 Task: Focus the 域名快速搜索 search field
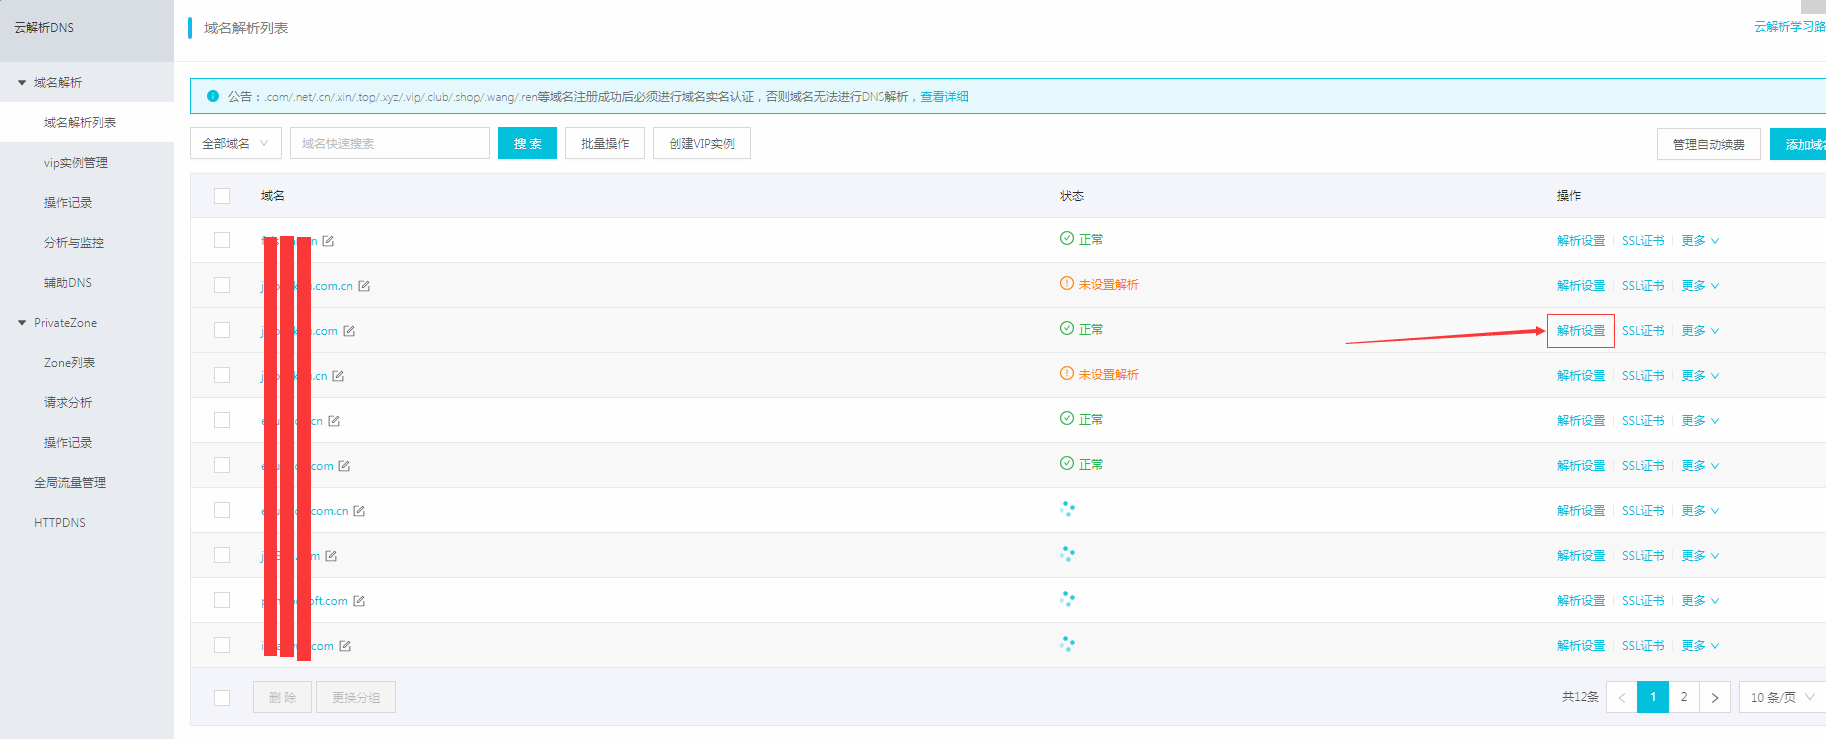point(390,143)
